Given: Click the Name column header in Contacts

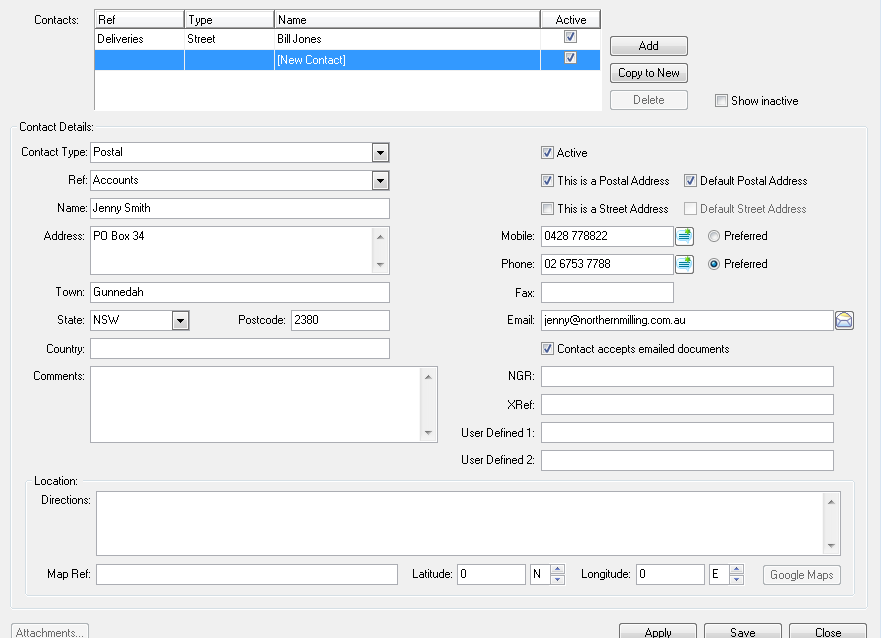Looking at the screenshot, I should point(407,19).
